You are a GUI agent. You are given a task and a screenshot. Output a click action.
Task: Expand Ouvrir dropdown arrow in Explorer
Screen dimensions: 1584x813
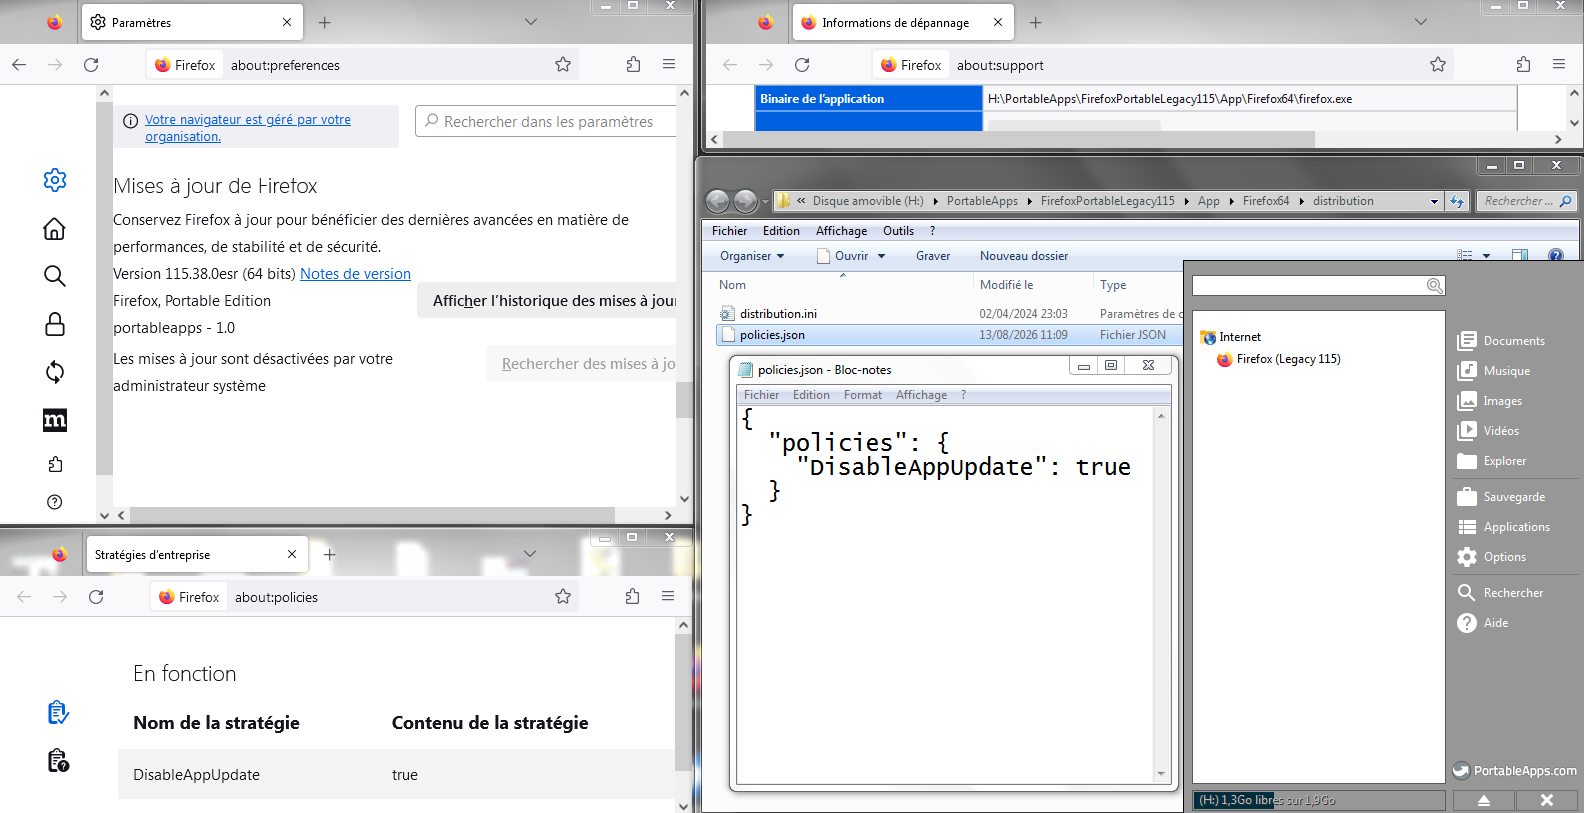(x=882, y=256)
